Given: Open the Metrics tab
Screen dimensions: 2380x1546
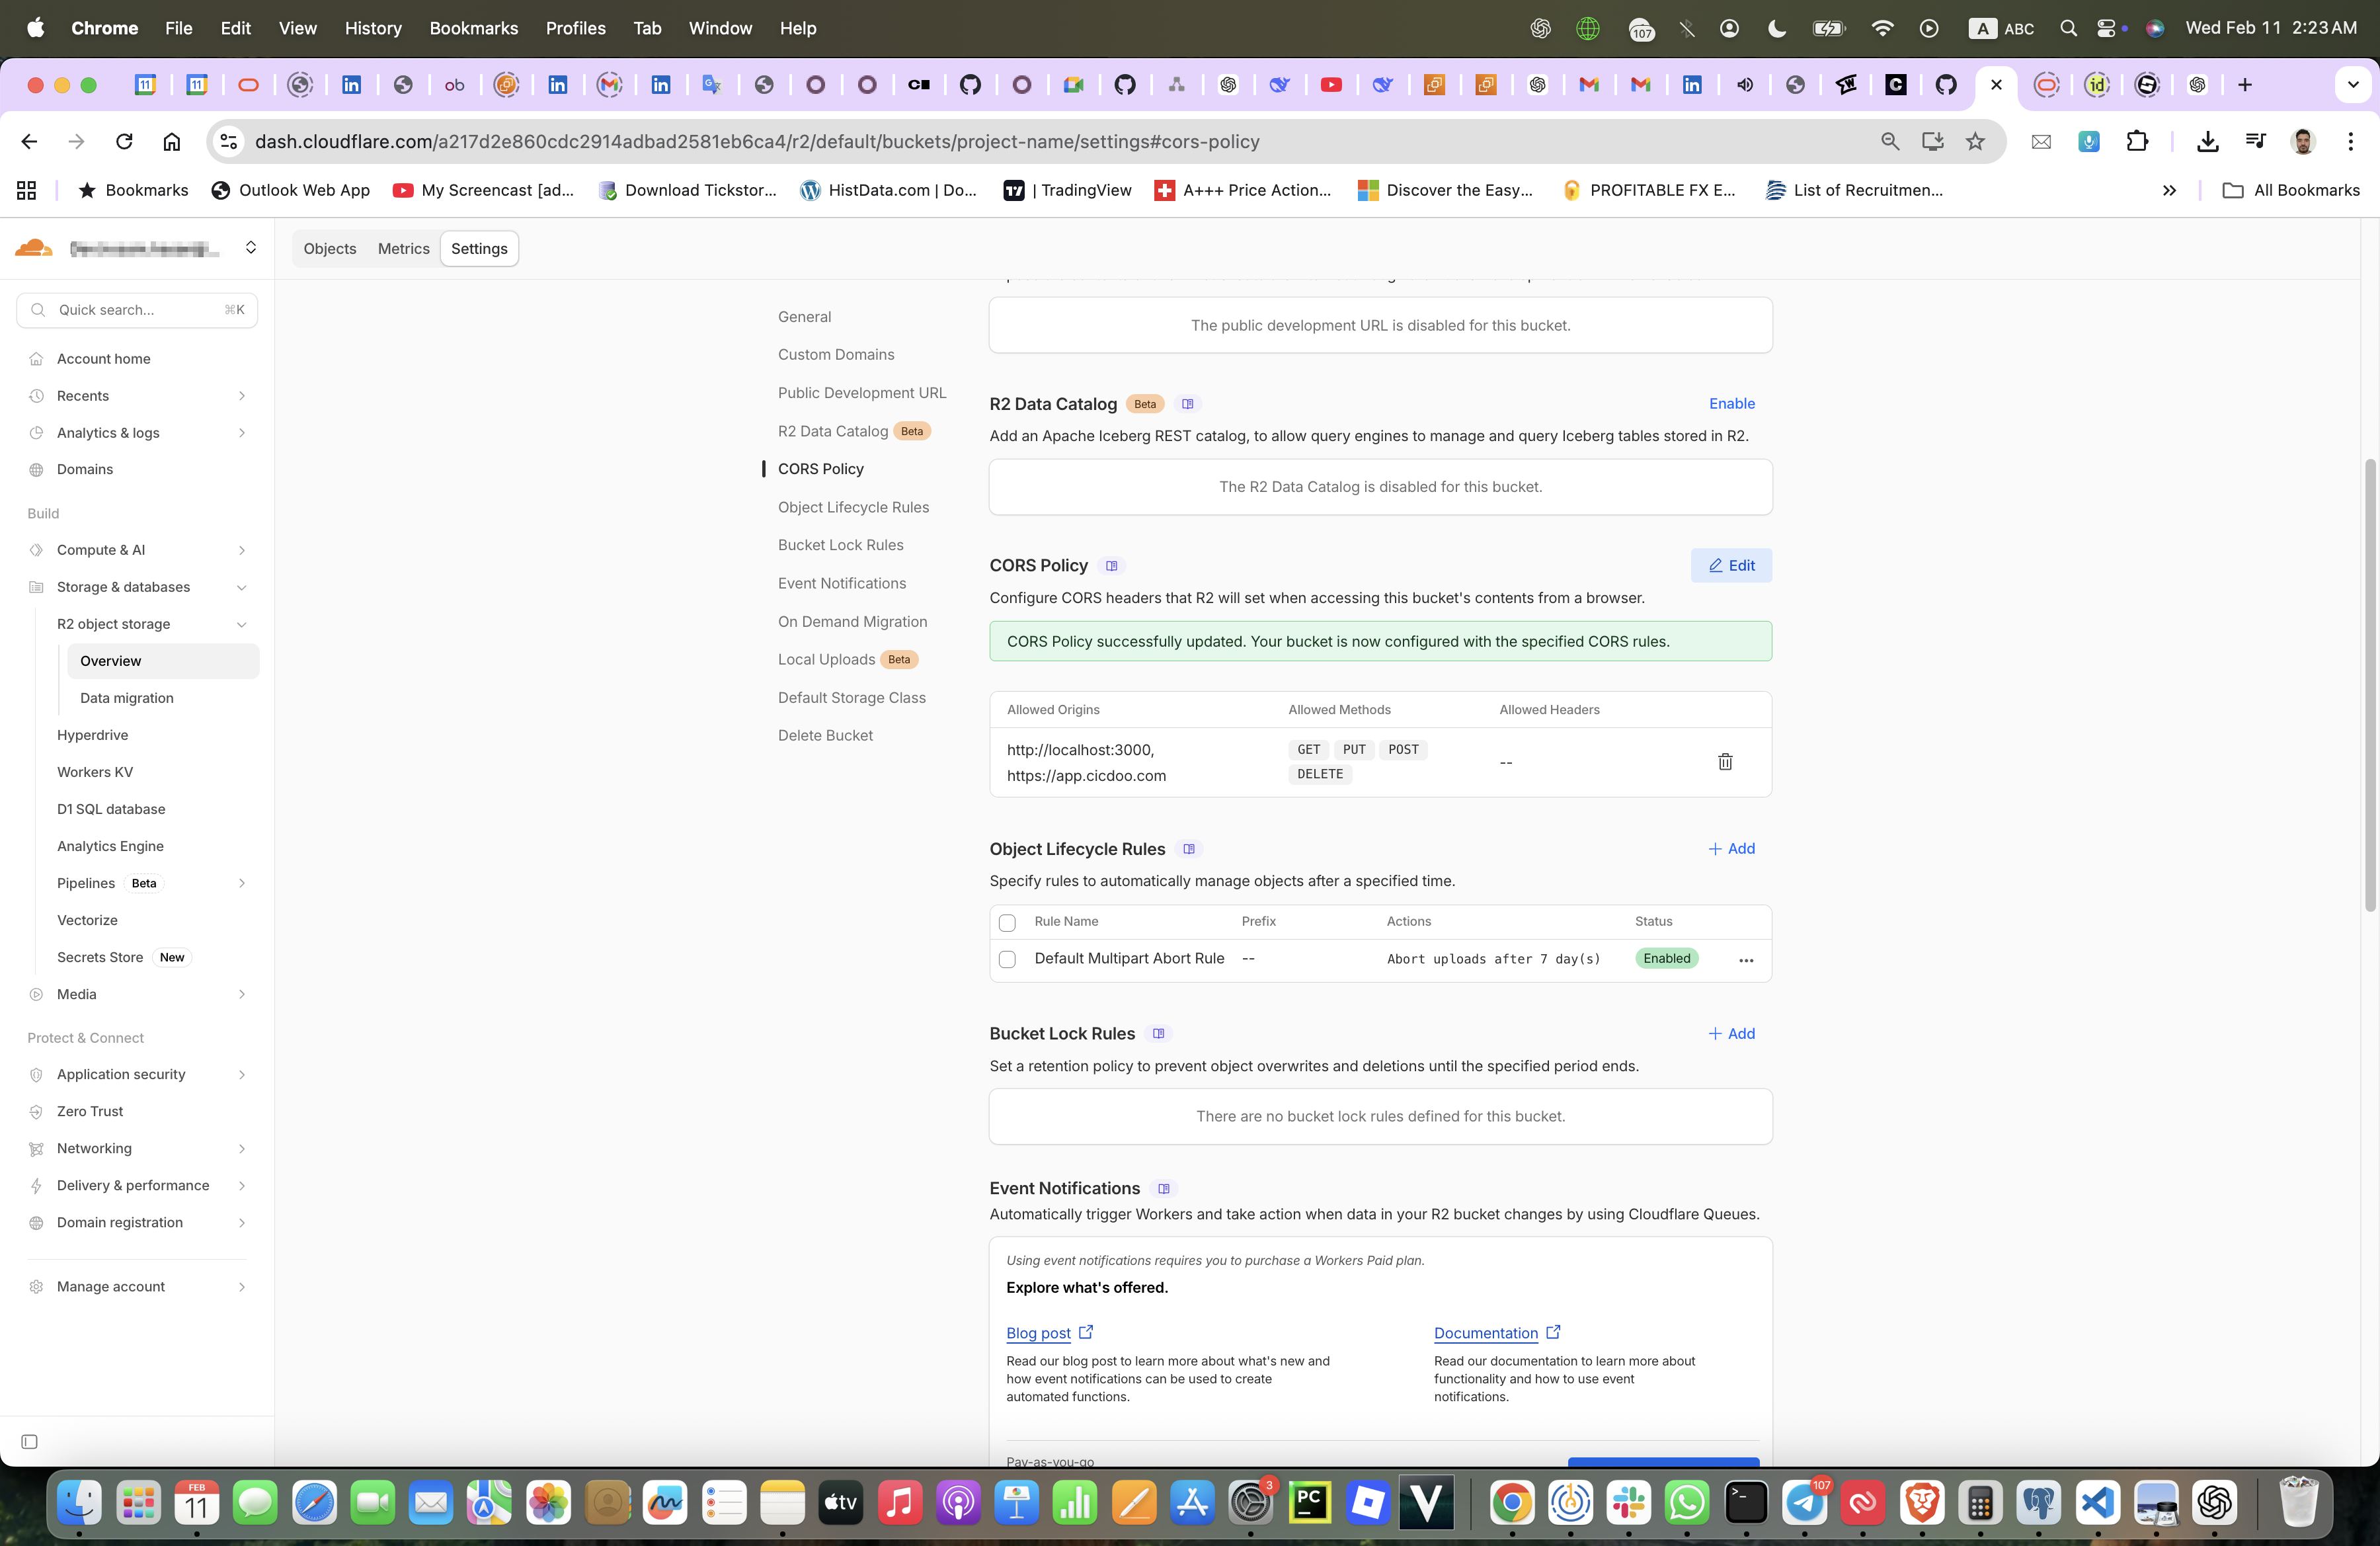Looking at the screenshot, I should click(403, 249).
